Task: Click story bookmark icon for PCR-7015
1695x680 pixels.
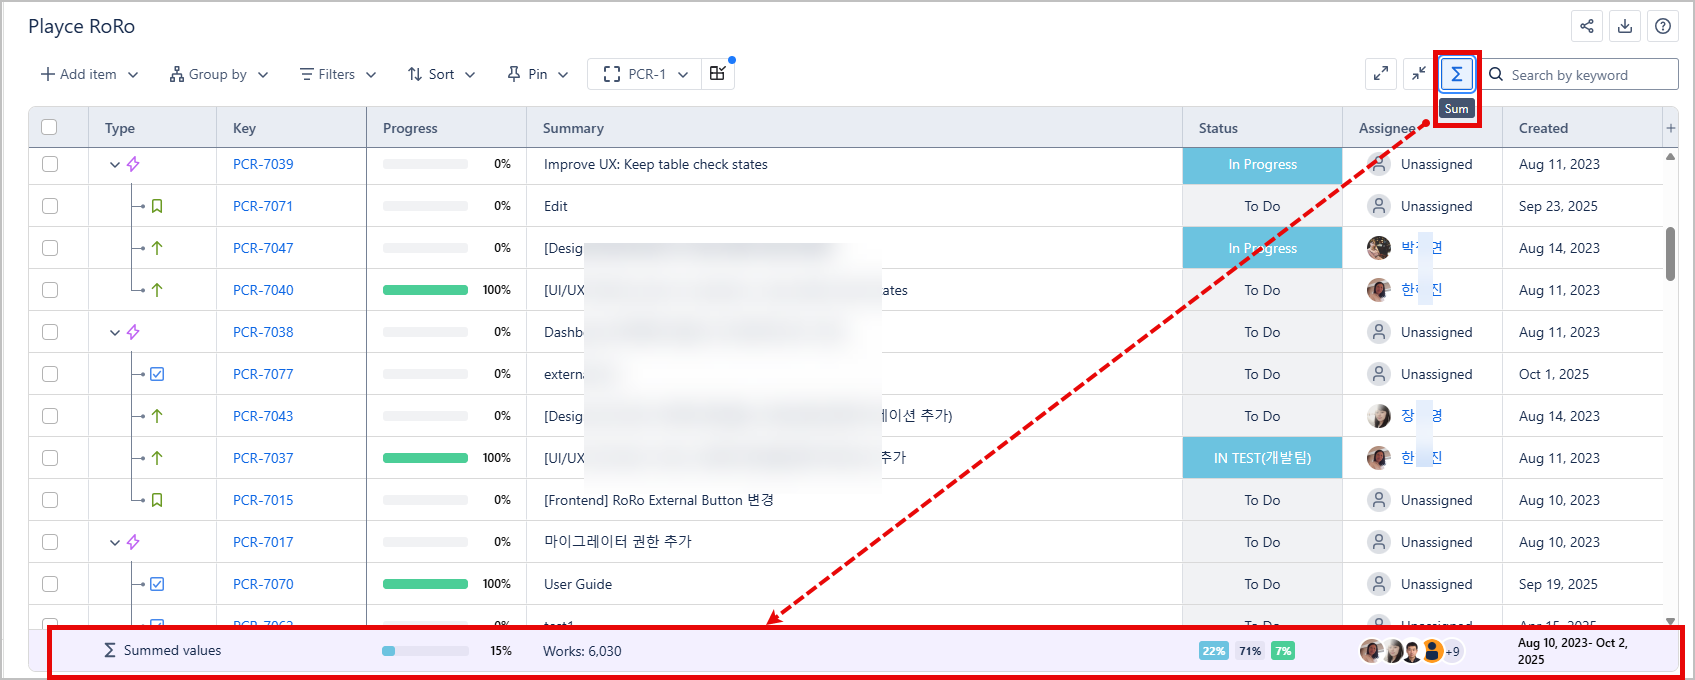Action: click(157, 500)
